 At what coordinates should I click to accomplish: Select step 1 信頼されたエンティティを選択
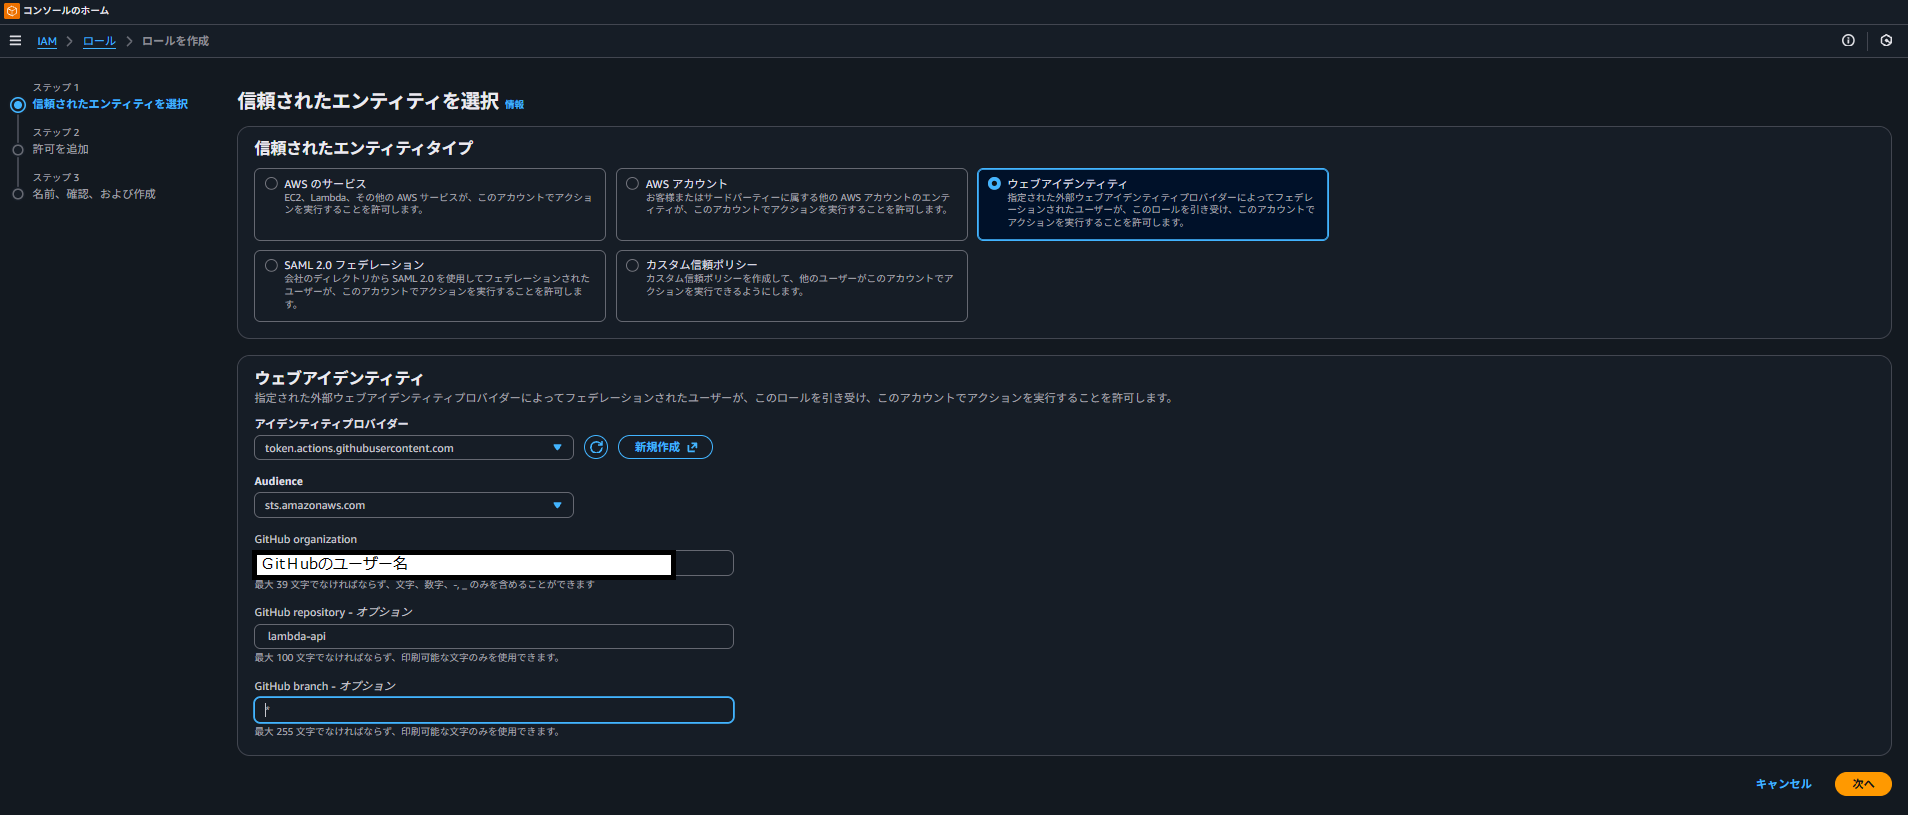tap(110, 104)
